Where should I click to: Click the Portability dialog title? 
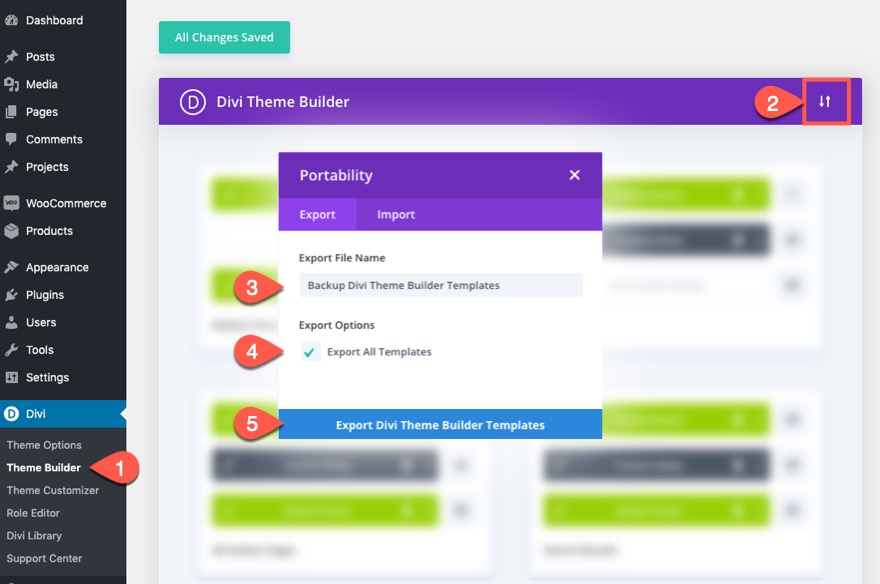click(336, 175)
